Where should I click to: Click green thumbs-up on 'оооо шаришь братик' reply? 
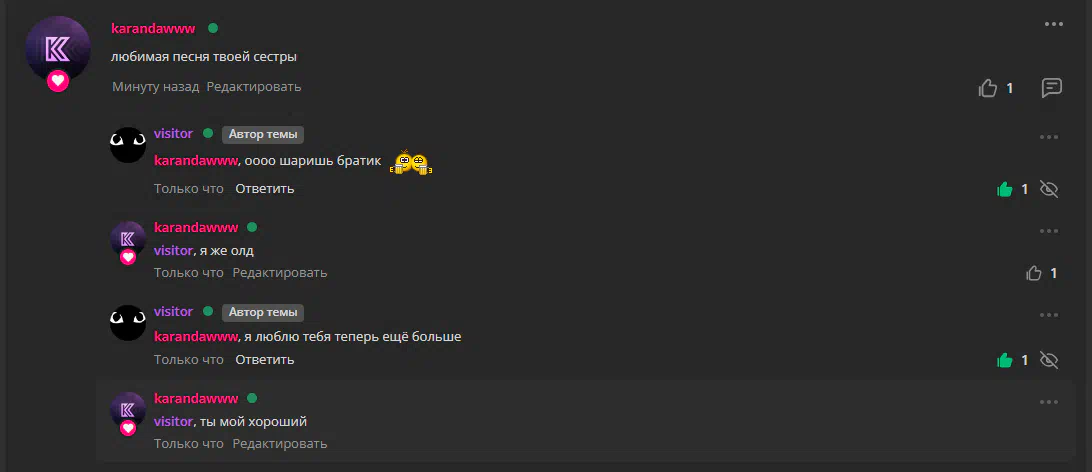tap(1004, 189)
